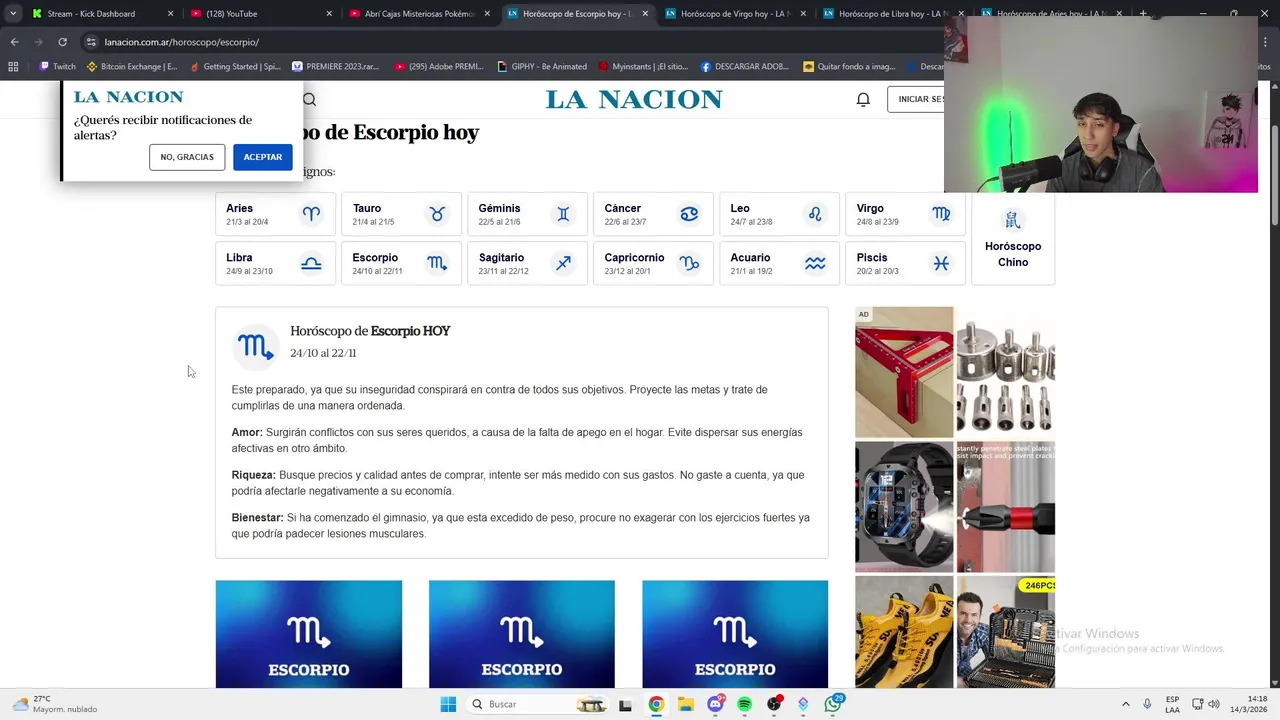Screen dimensions: 1280x720
Task: Open the notifications bell icon on La Nacion
Action: (863, 99)
